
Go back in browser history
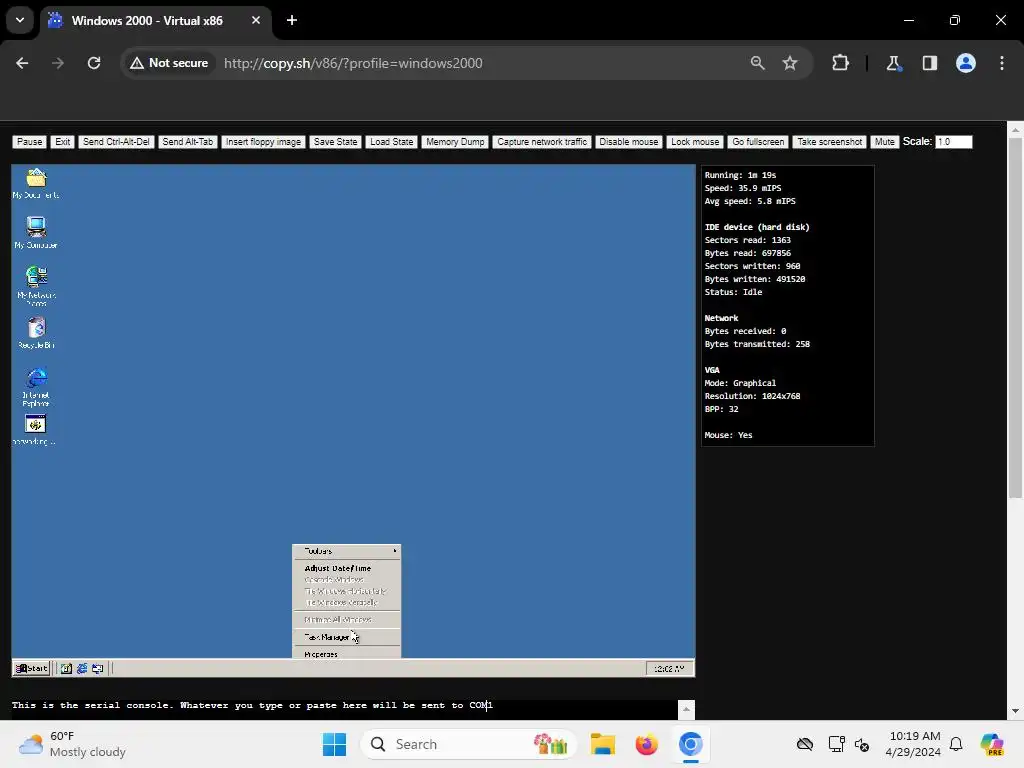(x=22, y=63)
